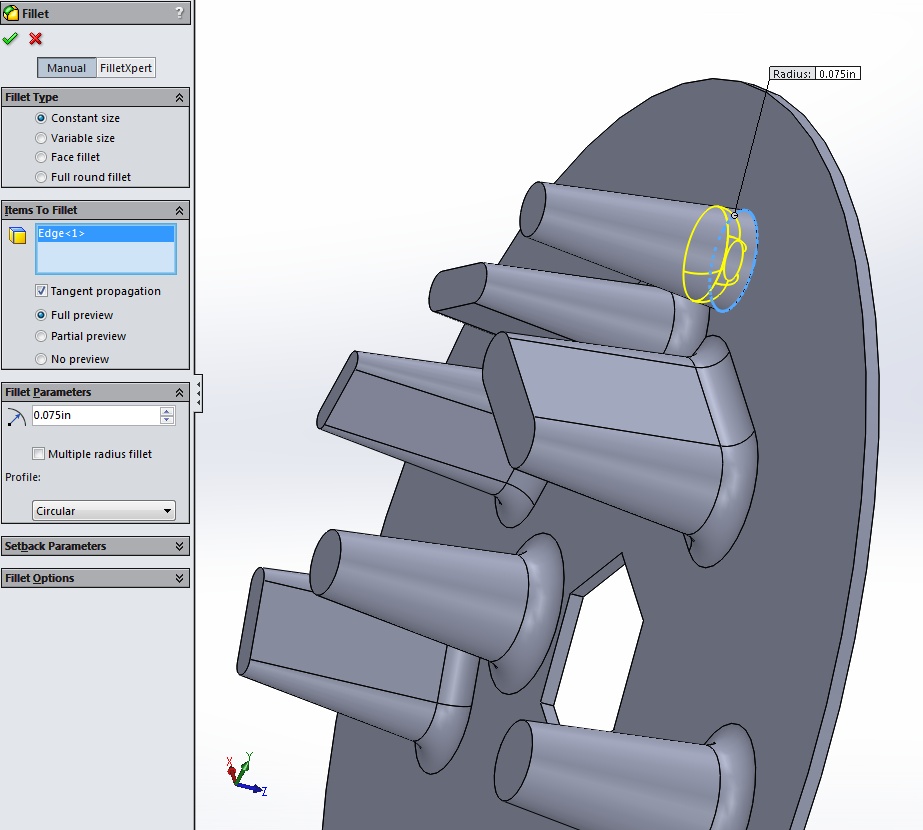Screen dimensions: 923x830
Task: Expand the Fillet Options section
Action: [180, 578]
